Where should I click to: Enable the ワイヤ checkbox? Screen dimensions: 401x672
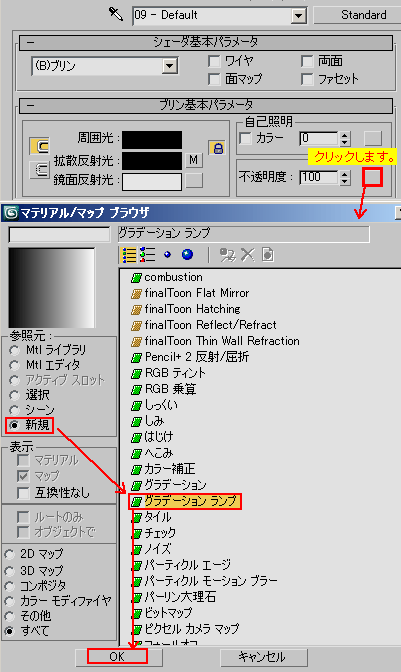point(214,61)
